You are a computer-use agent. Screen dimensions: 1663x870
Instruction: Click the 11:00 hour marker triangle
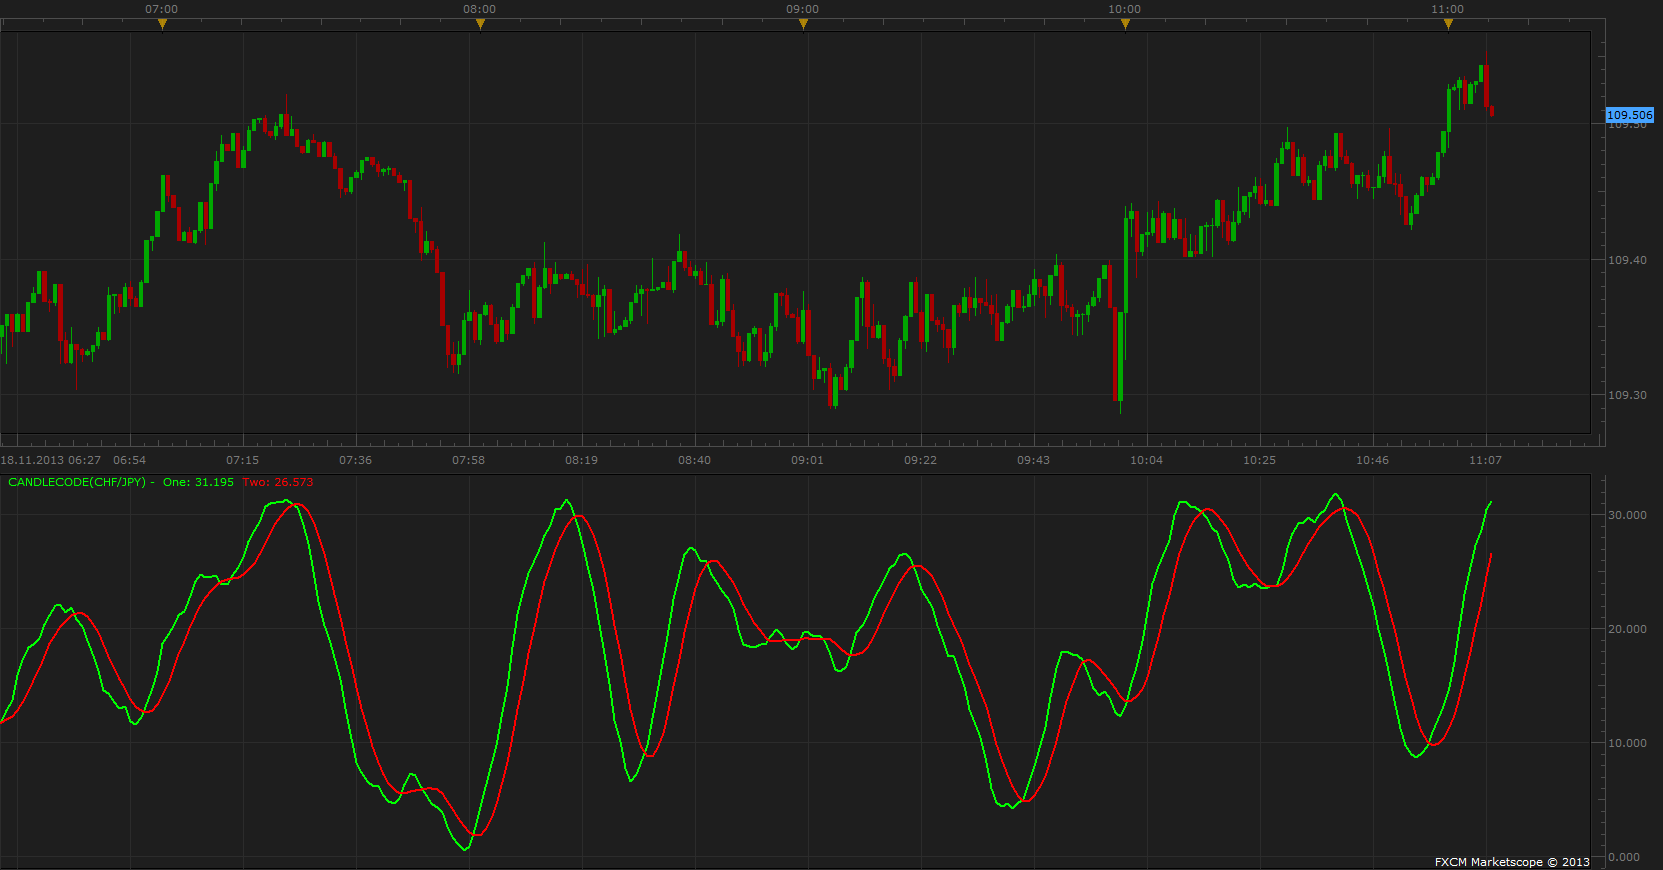coord(1448,24)
